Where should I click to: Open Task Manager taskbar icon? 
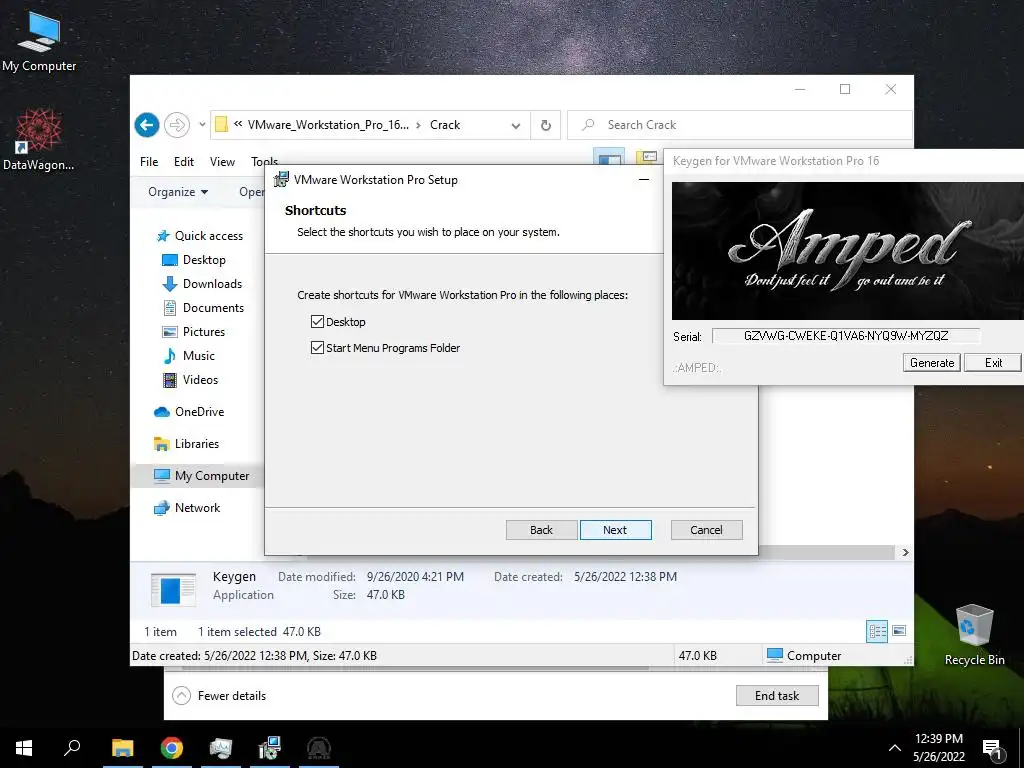[221, 748]
